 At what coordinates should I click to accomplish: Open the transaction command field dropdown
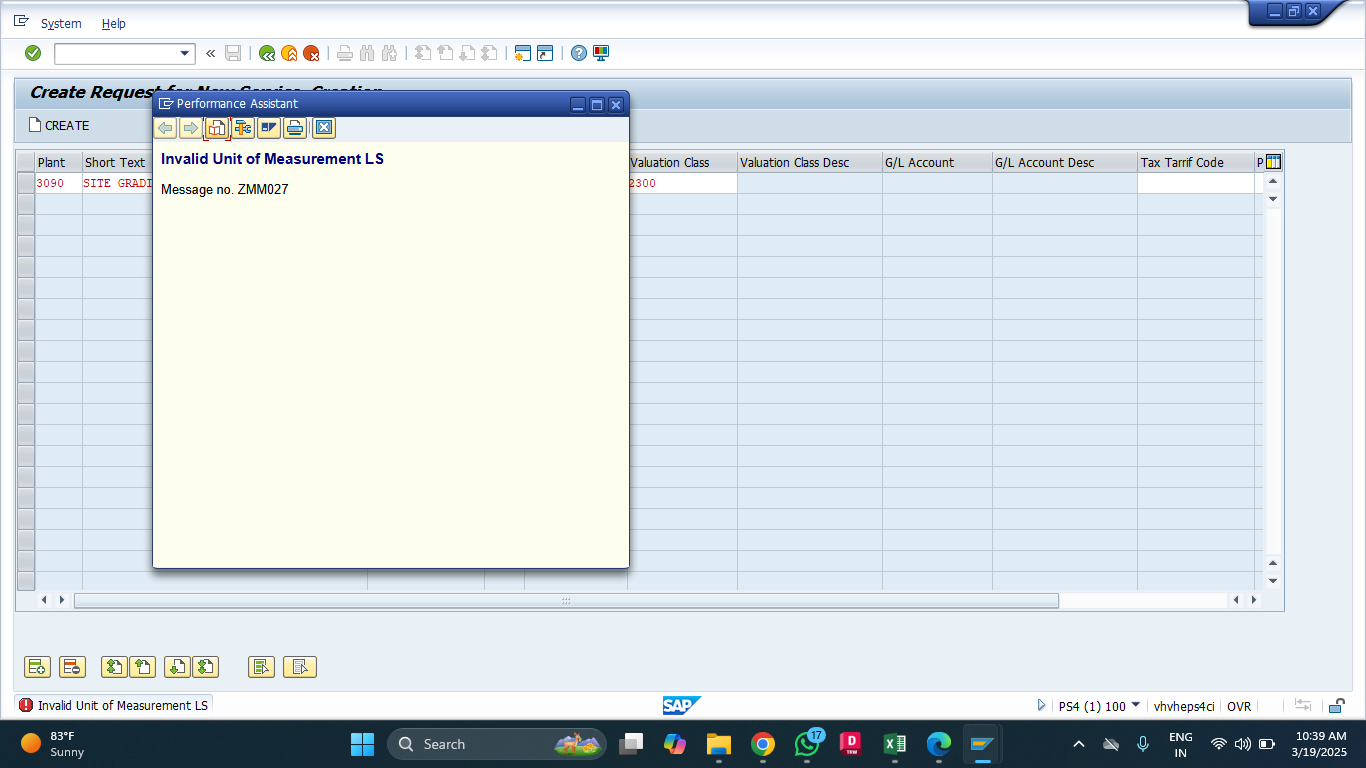click(x=185, y=54)
